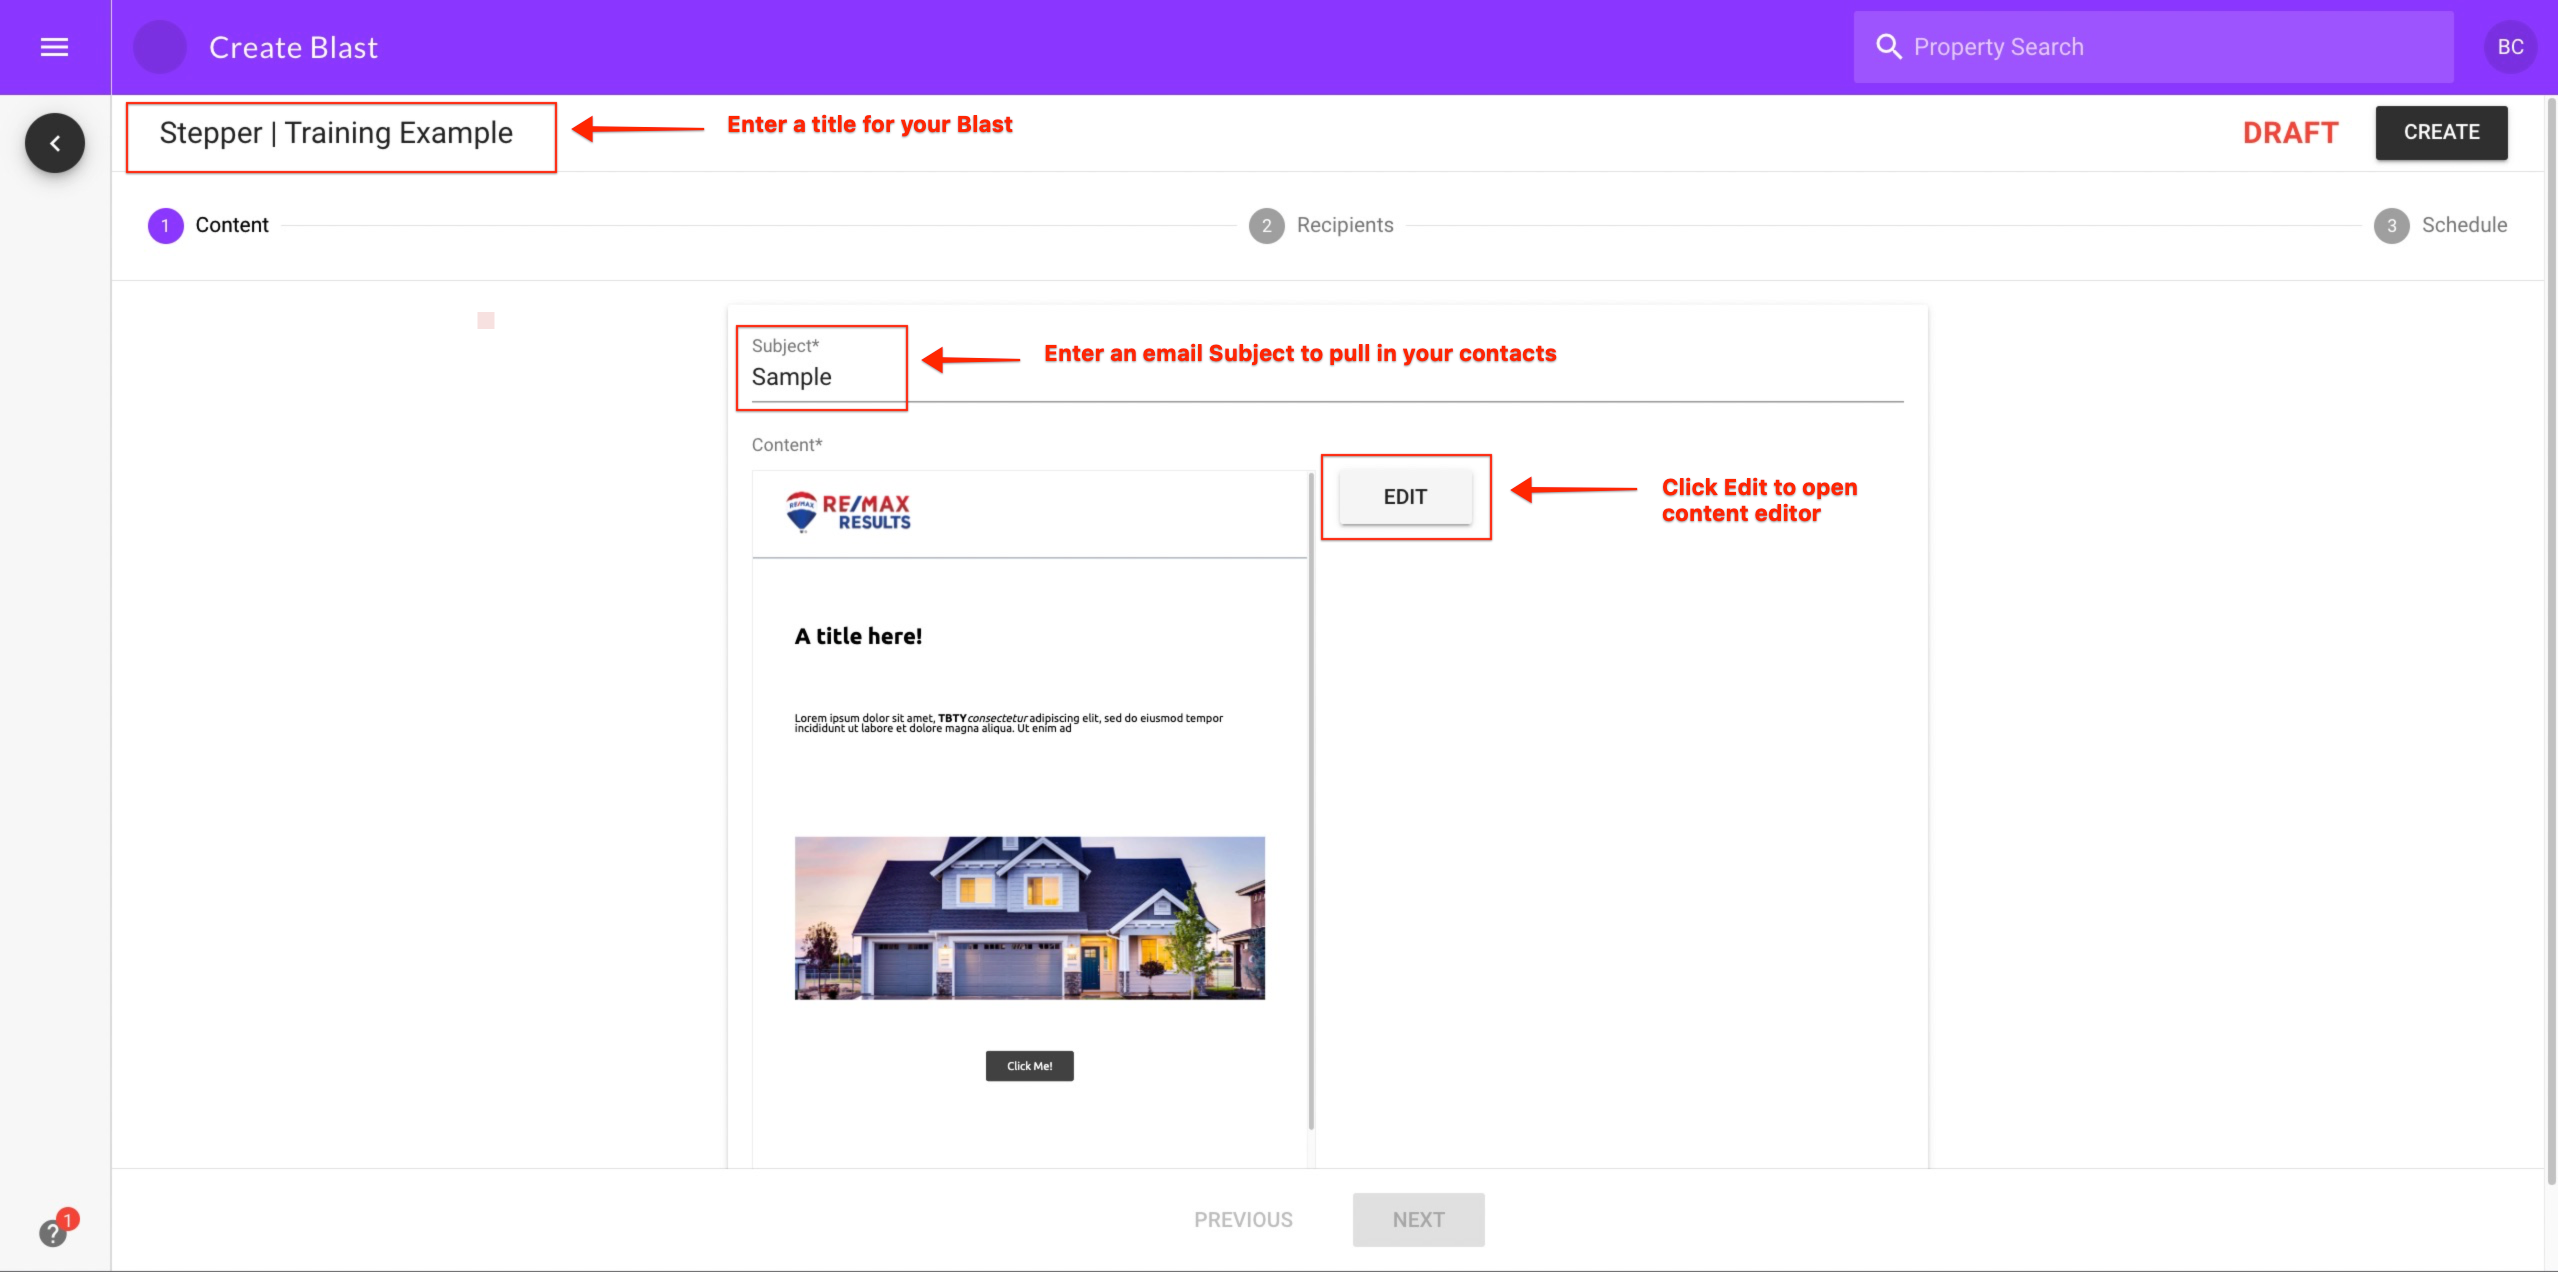The image size is (2558, 1272).
Task: Click the Click Me! email button
Action: pyautogui.click(x=1029, y=1066)
